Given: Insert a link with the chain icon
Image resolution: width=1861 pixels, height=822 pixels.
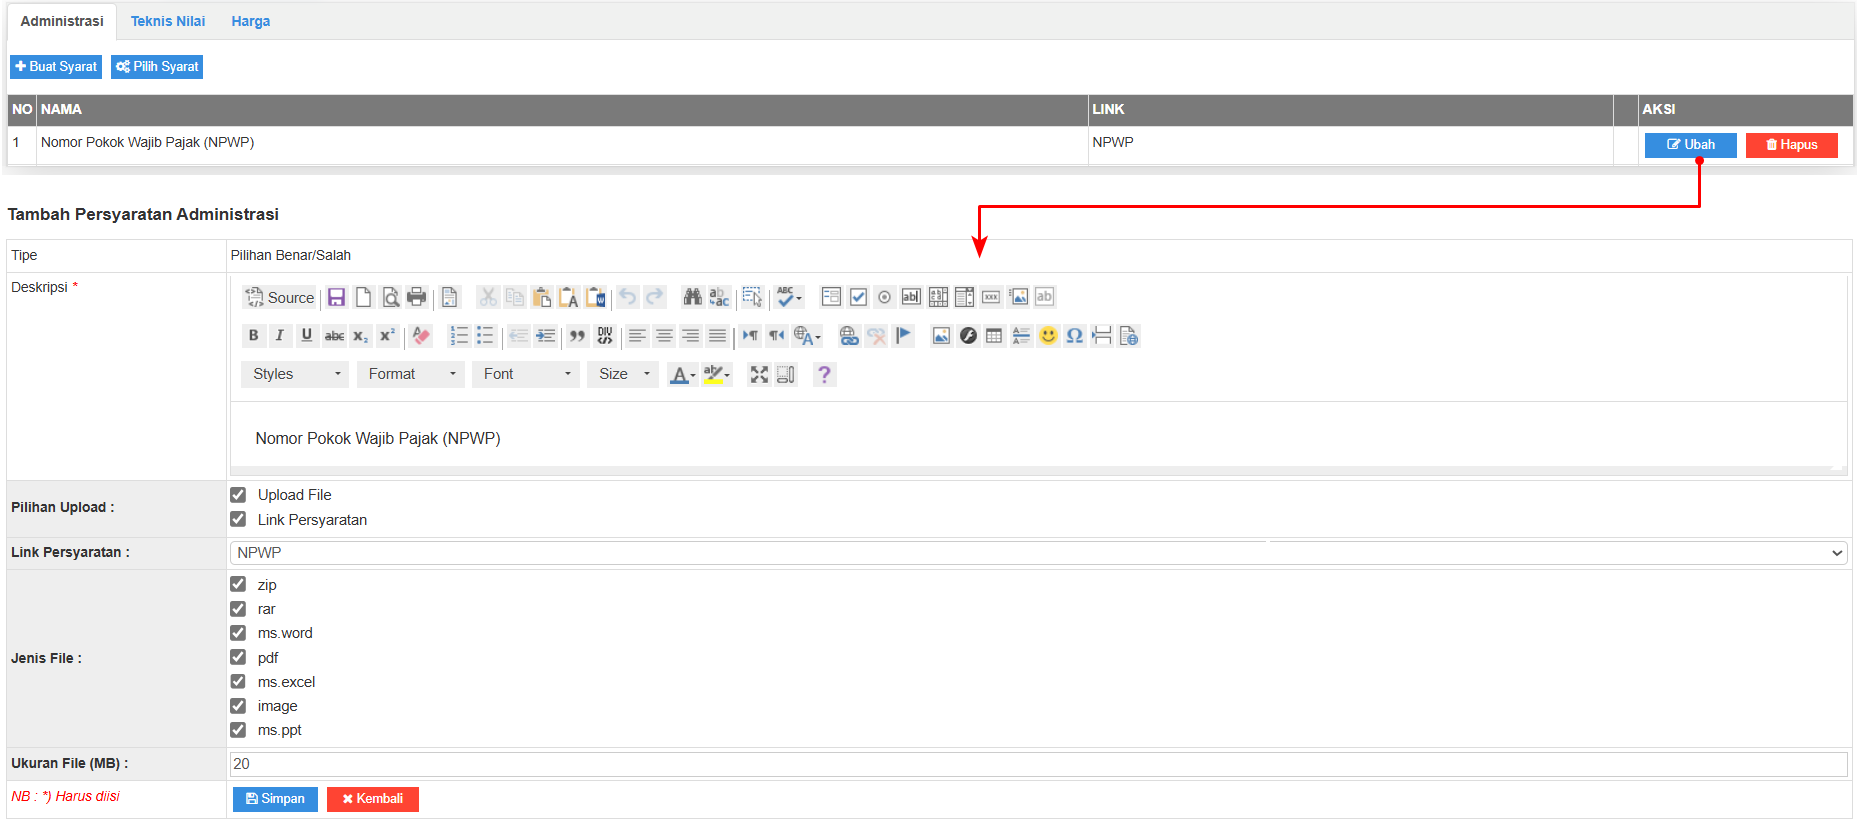Looking at the screenshot, I should click(x=849, y=336).
